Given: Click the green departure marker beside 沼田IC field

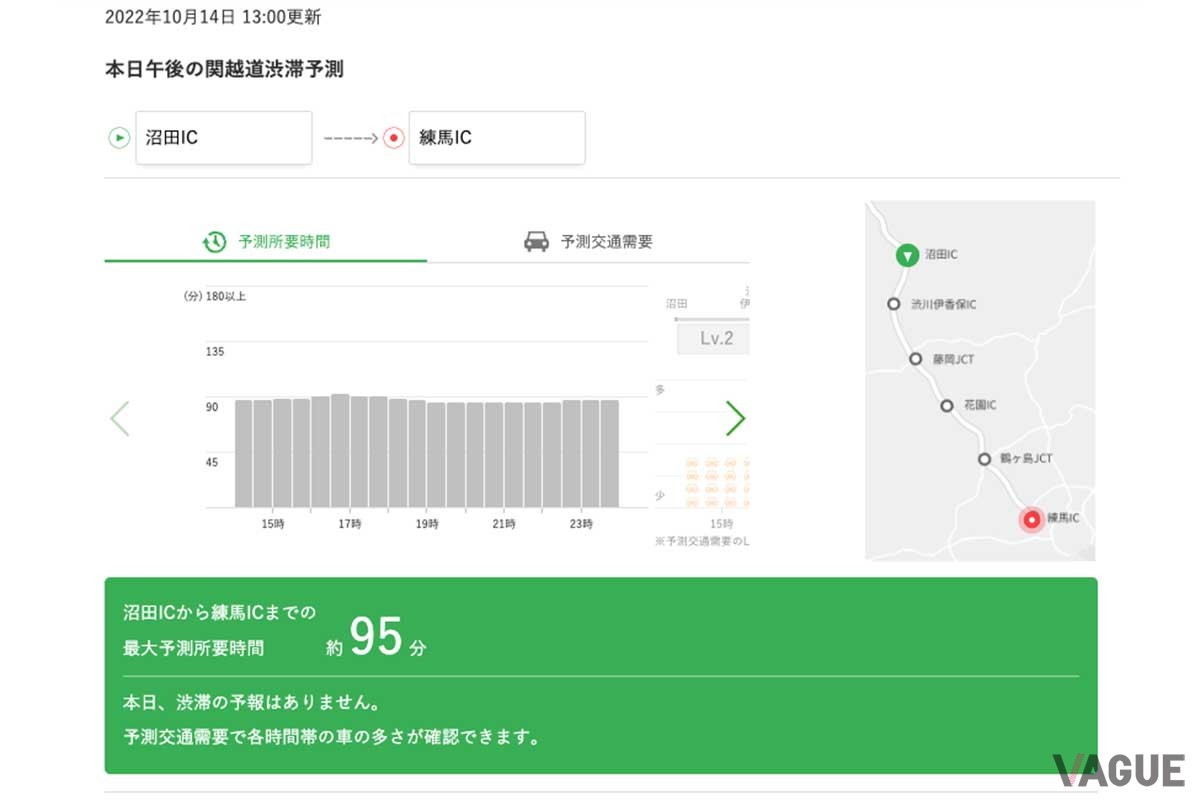Looking at the screenshot, I should pos(121,138).
